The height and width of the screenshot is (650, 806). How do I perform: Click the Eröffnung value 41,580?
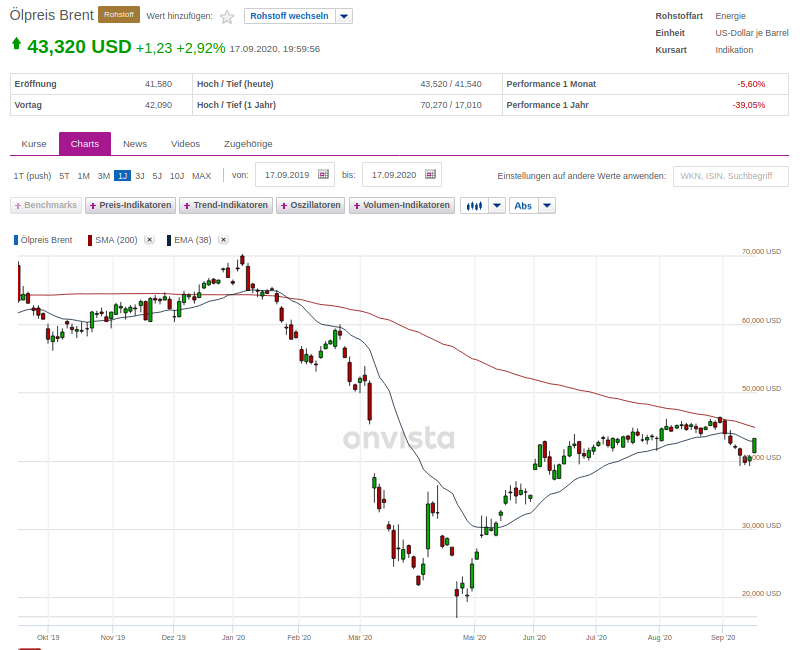[158, 84]
